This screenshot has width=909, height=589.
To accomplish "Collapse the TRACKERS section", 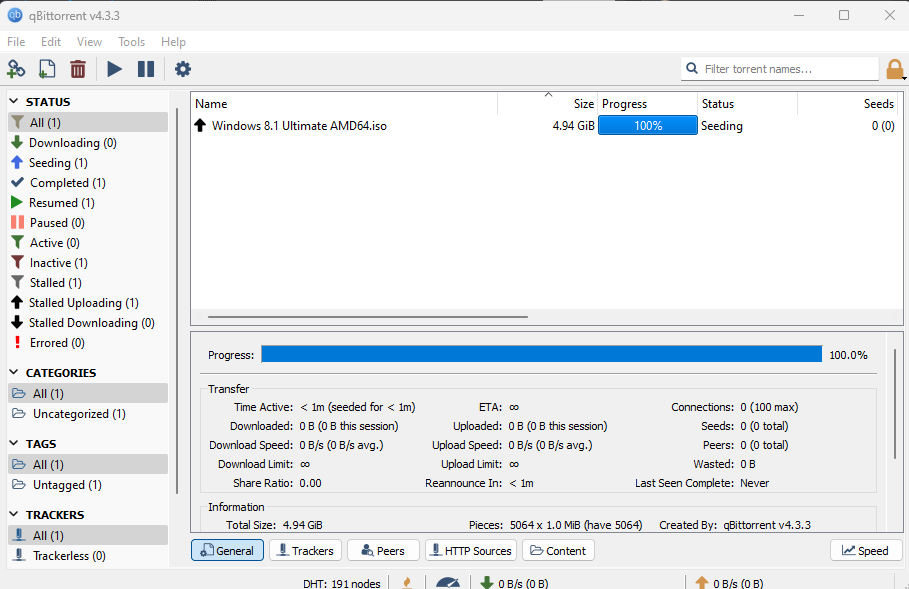I will pyautogui.click(x=14, y=514).
